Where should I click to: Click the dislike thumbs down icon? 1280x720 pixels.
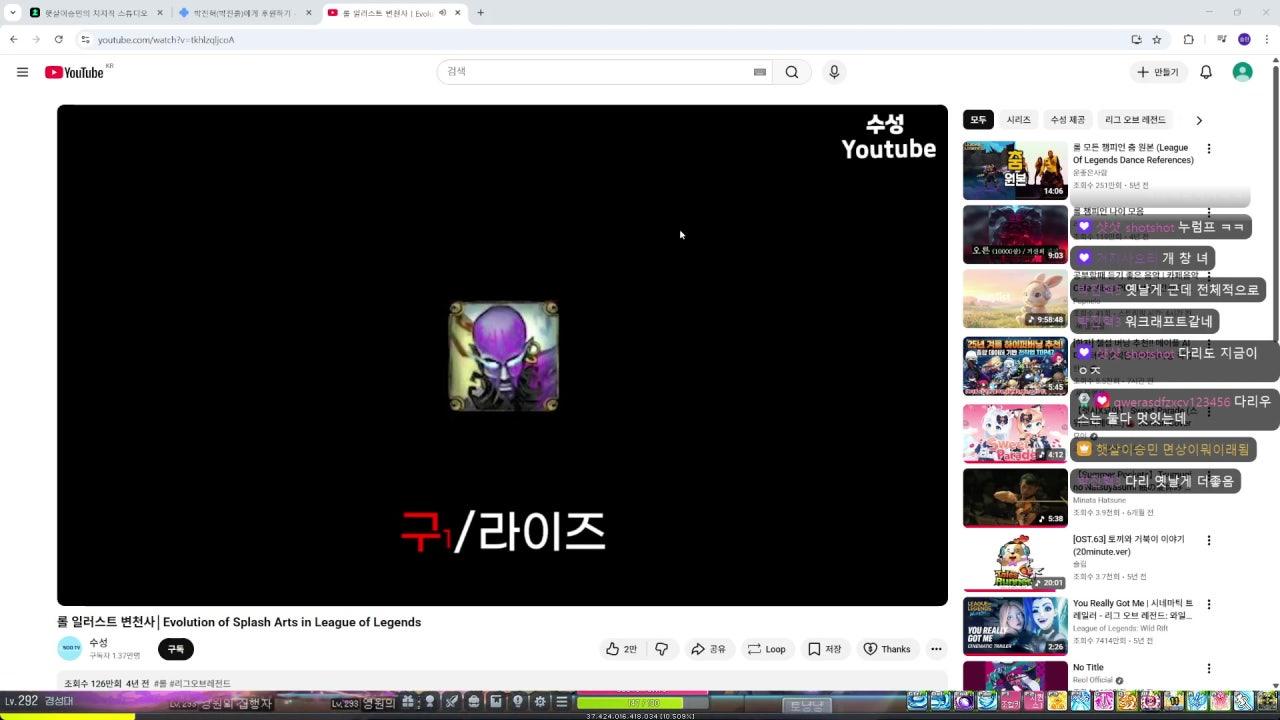(x=661, y=649)
